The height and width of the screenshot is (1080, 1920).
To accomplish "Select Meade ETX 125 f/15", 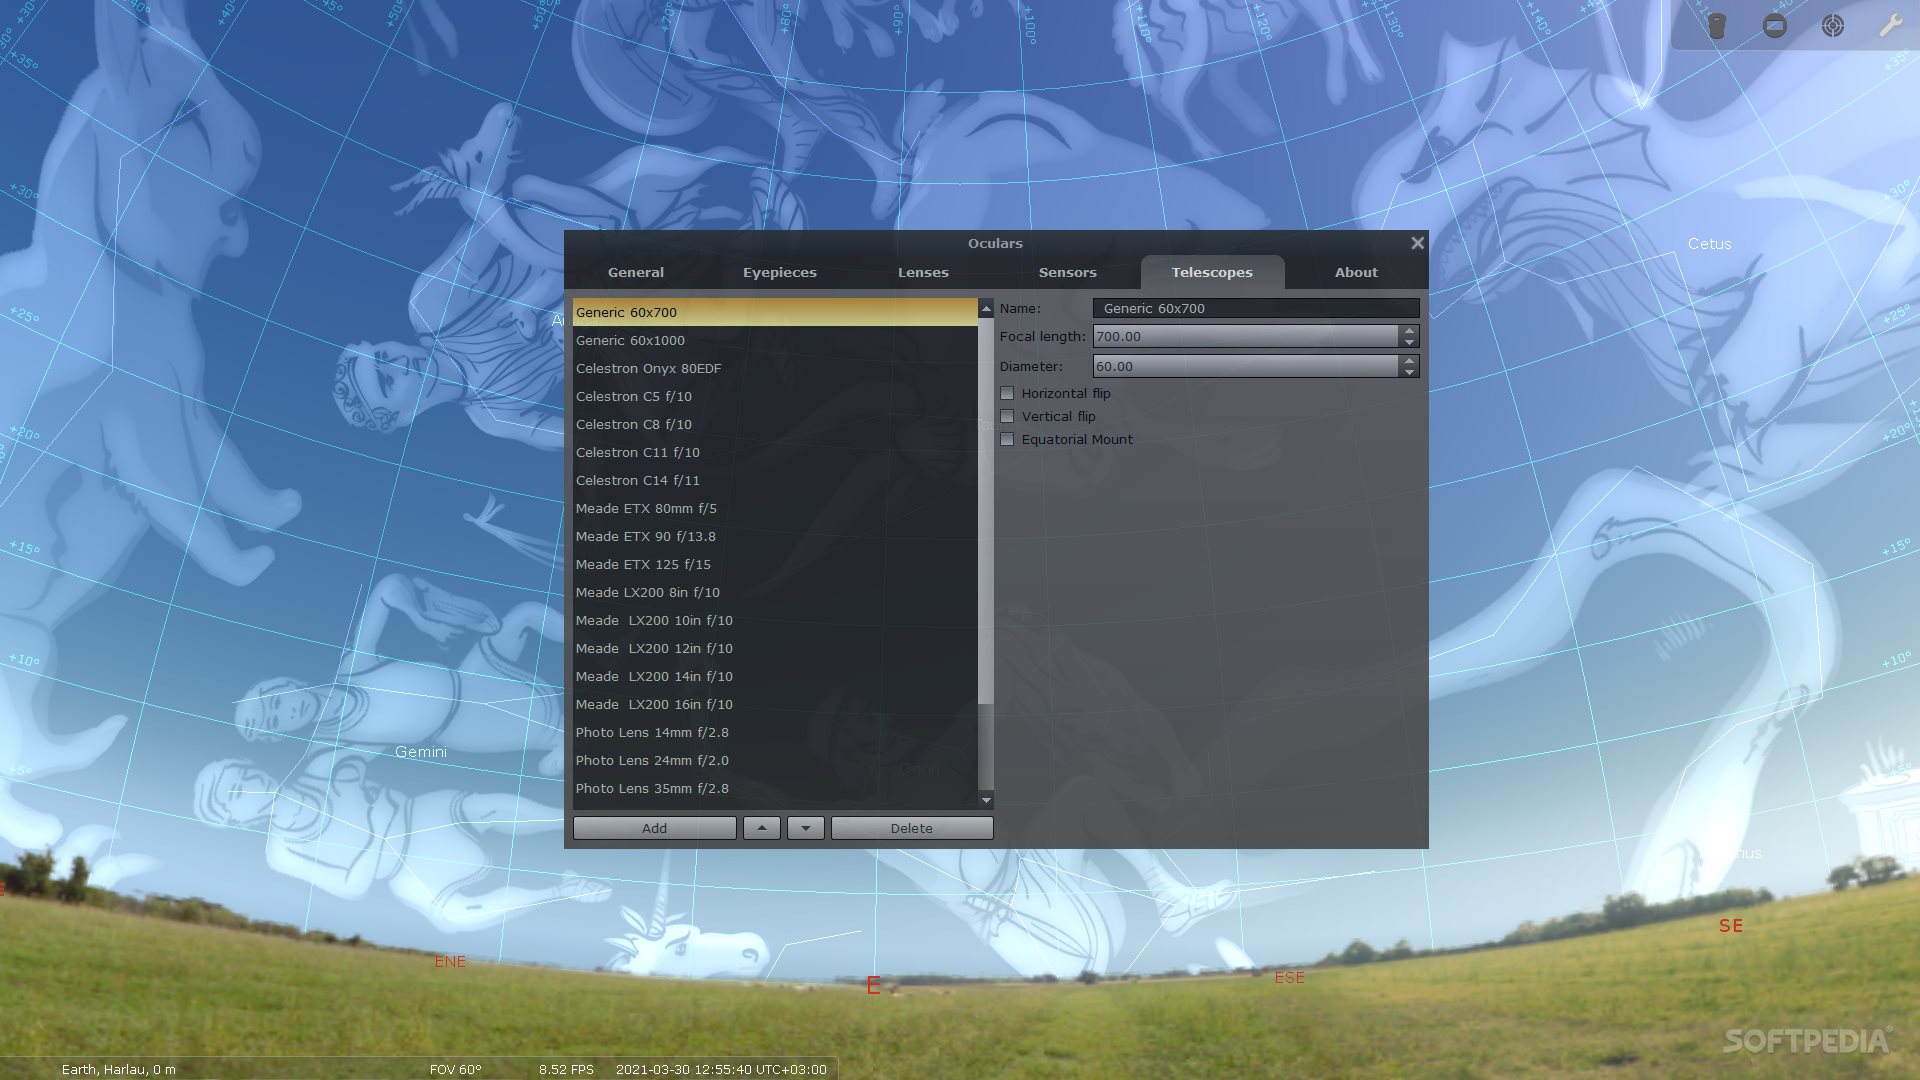I will (775, 564).
